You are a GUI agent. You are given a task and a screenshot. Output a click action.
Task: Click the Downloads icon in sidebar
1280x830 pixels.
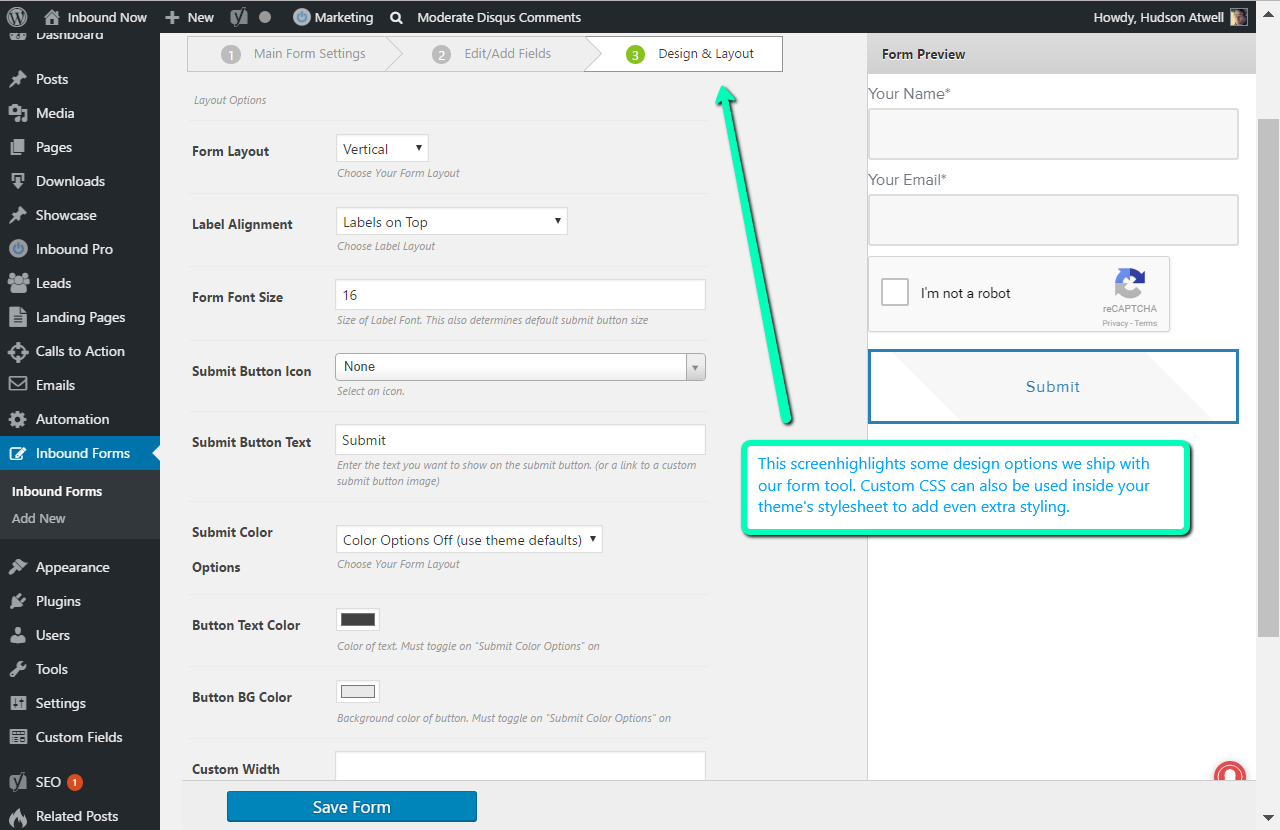coord(18,181)
